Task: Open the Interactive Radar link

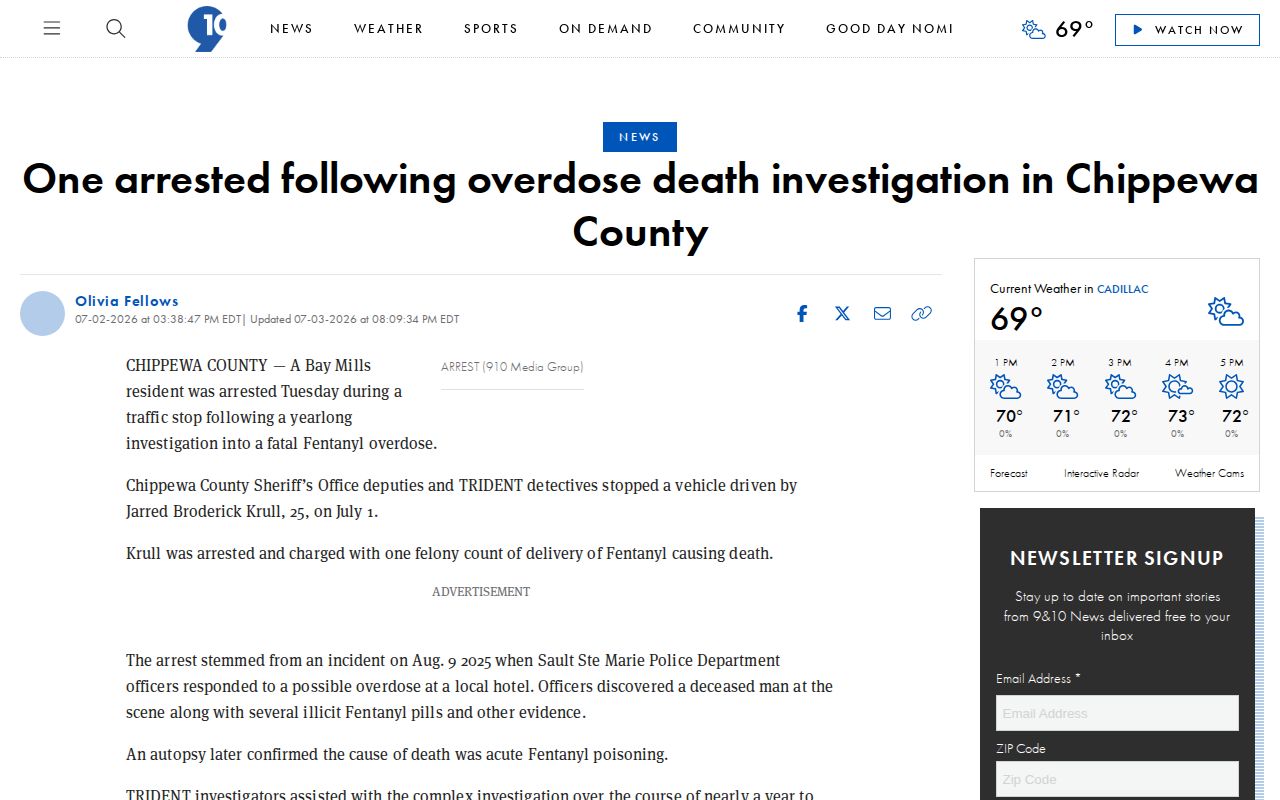Action: click(x=1101, y=473)
